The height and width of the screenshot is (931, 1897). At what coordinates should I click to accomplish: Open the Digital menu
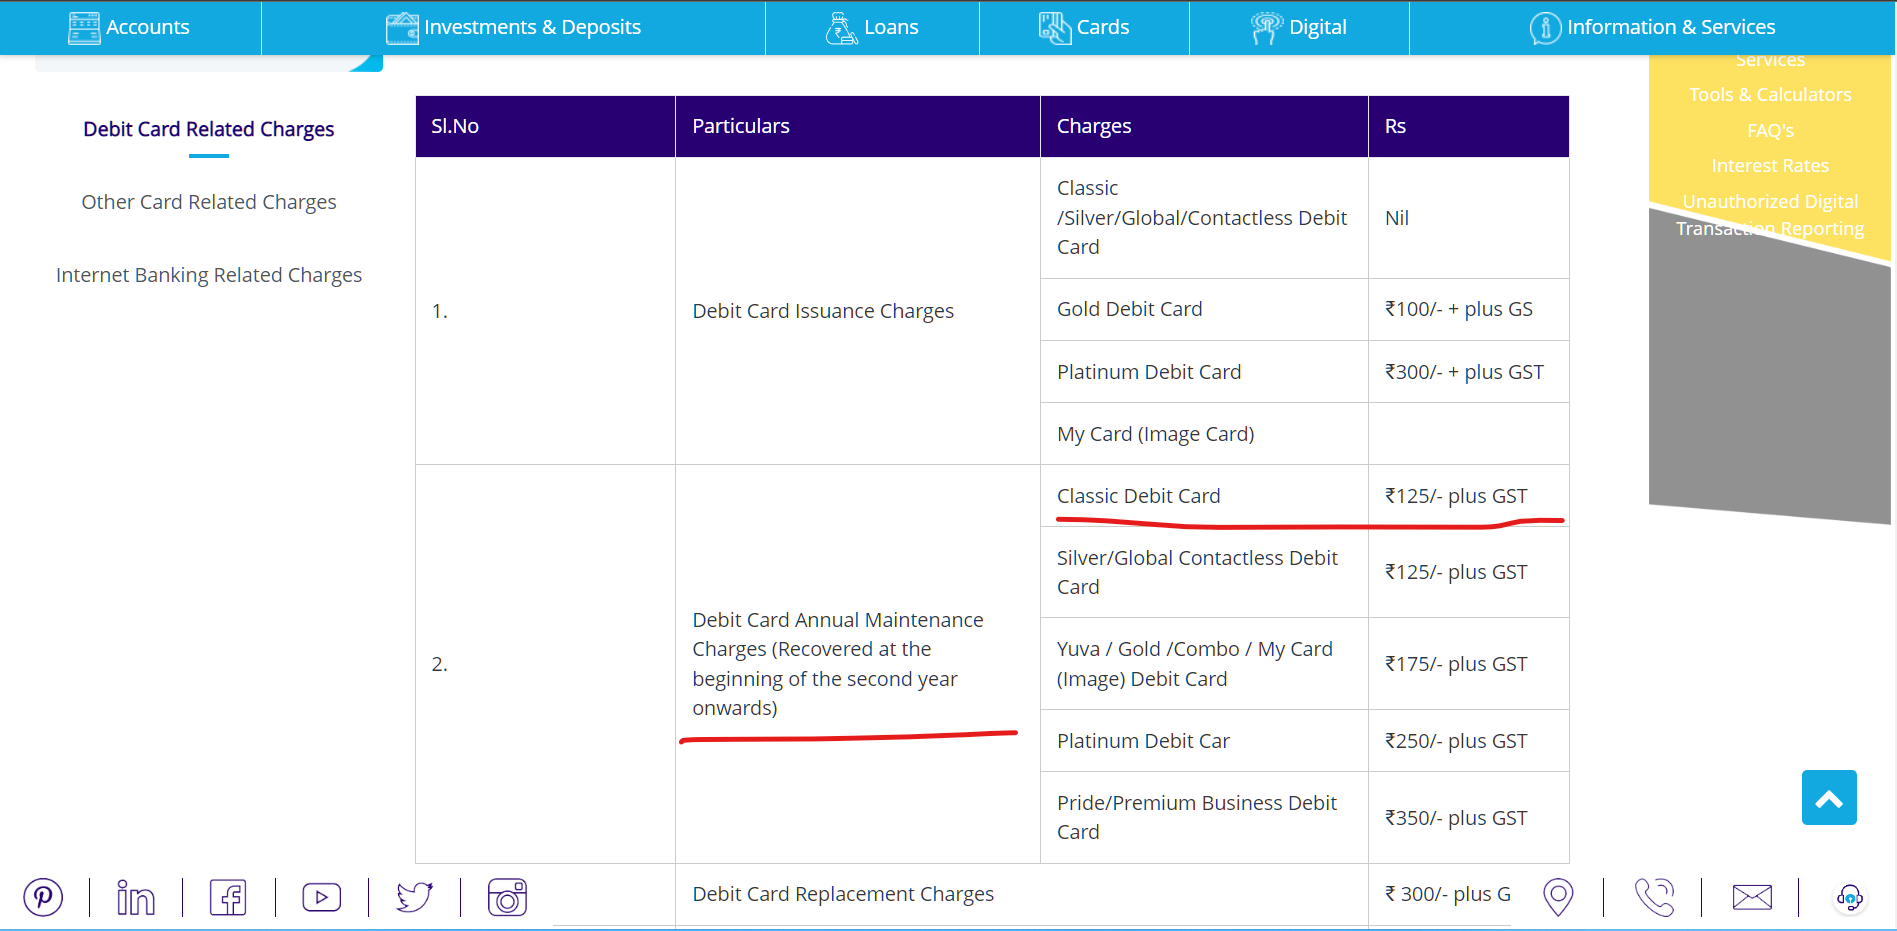tap(1299, 27)
